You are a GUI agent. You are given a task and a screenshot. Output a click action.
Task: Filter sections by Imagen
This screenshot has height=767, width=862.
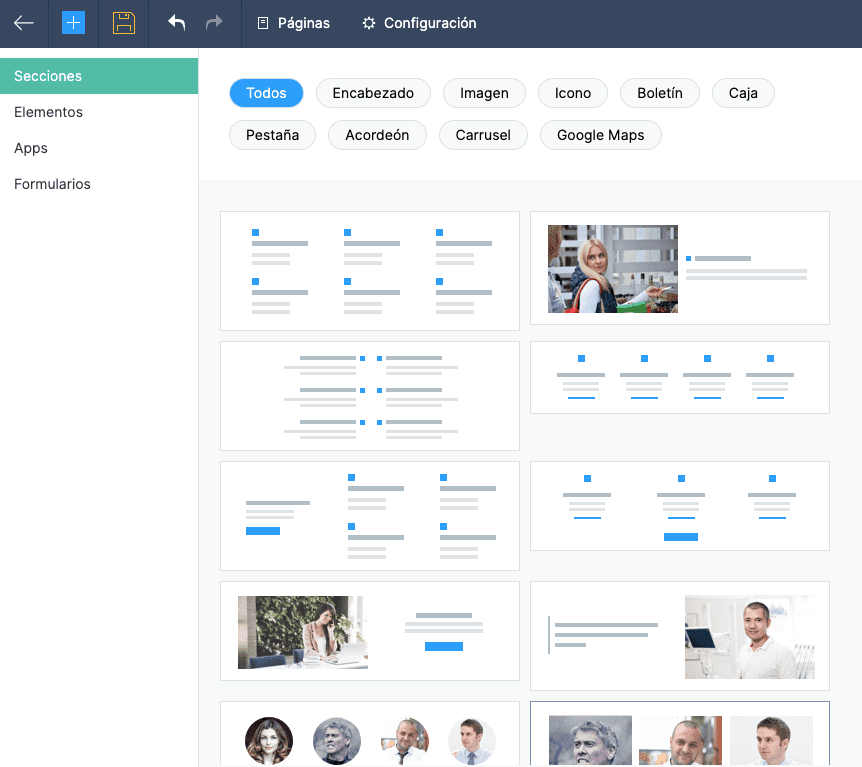point(484,93)
